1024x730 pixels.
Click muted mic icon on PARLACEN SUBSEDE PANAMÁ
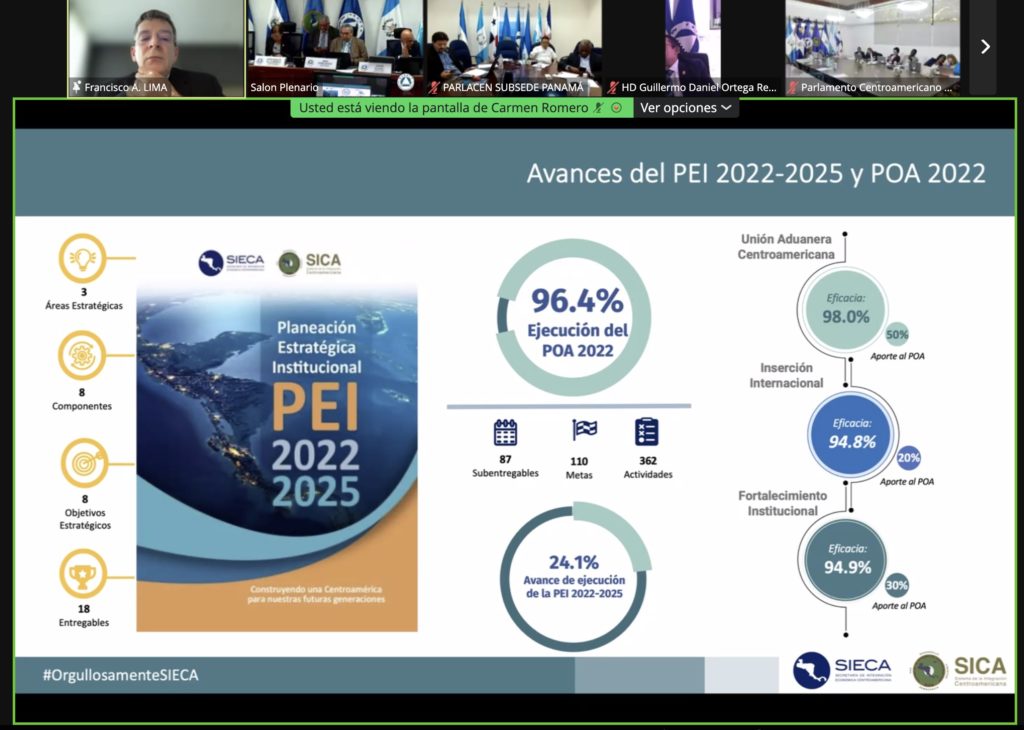(434, 87)
